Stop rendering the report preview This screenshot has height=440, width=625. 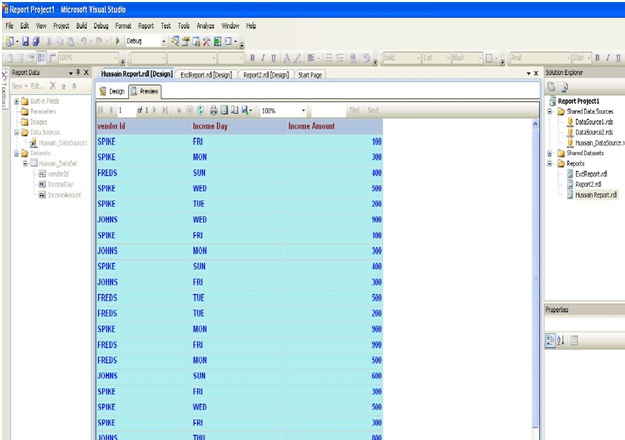(x=190, y=110)
